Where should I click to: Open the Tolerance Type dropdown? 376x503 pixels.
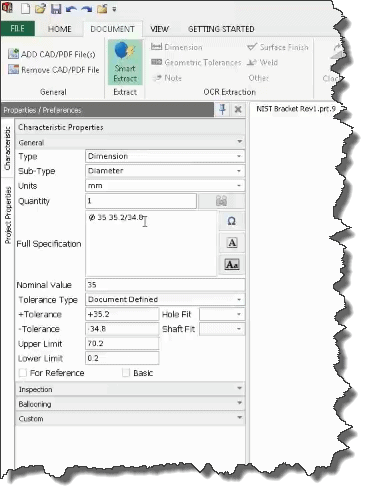click(165, 299)
